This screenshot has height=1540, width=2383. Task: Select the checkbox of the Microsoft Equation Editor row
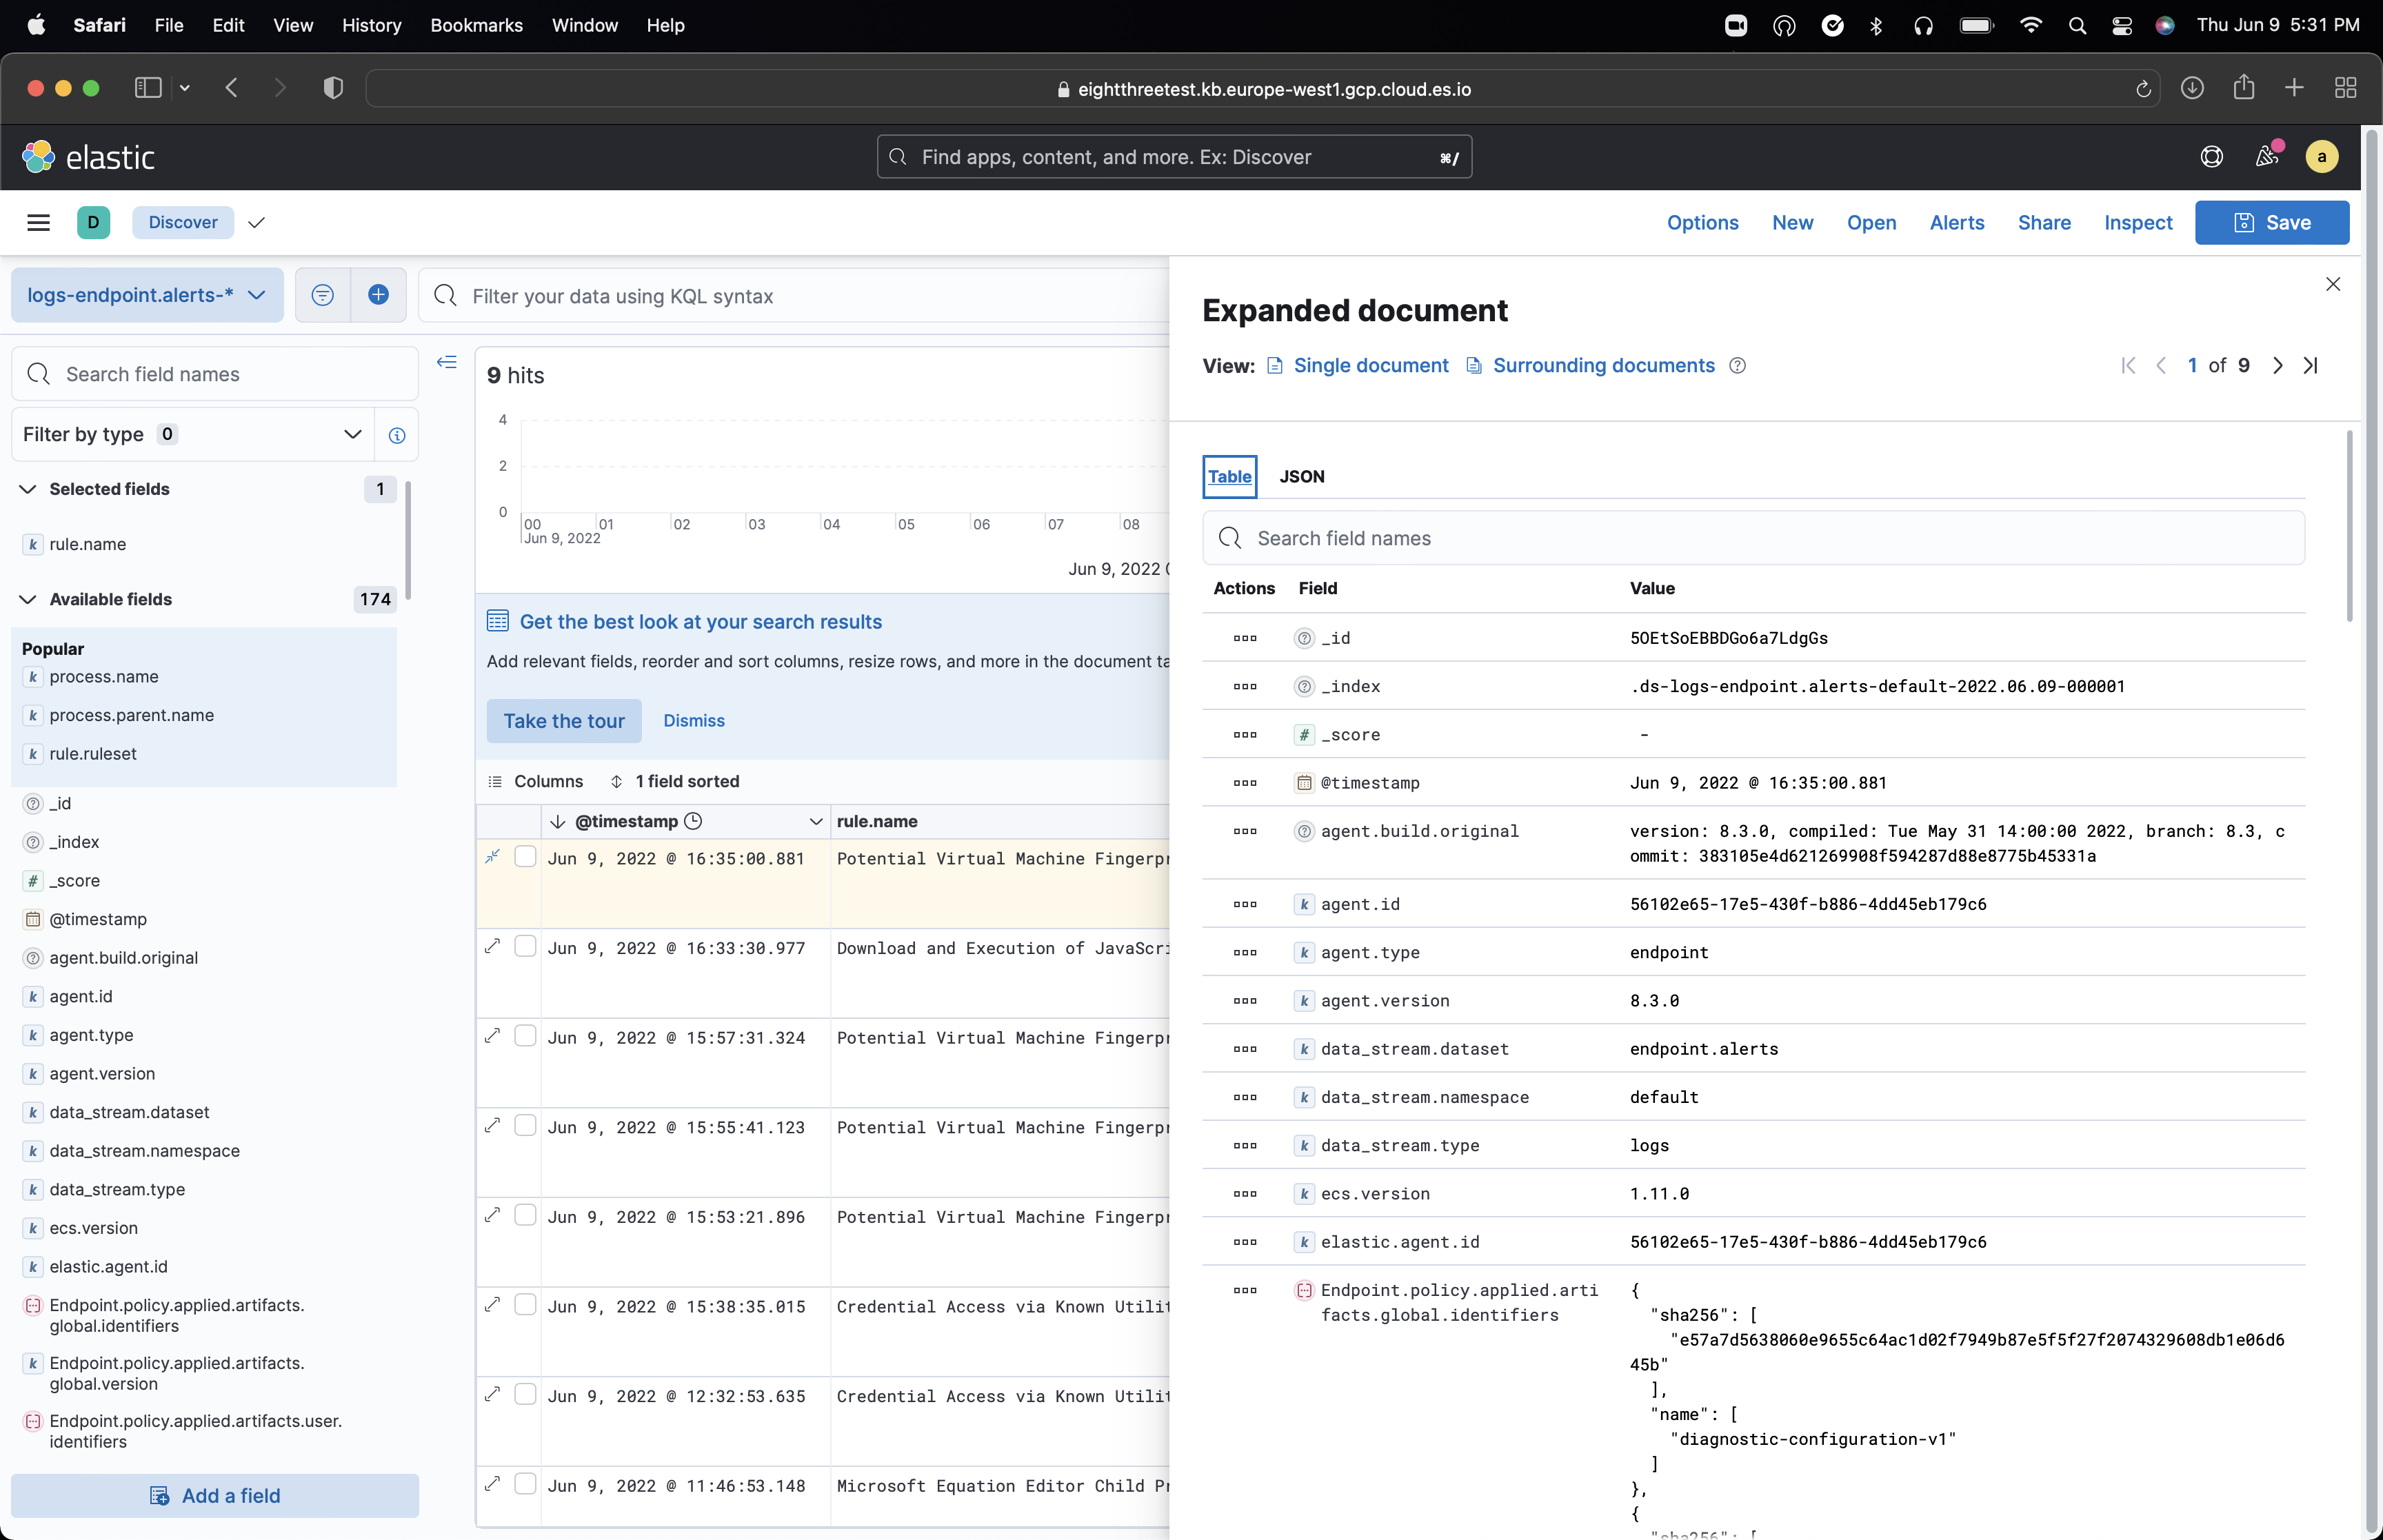(x=525, y=1484)
